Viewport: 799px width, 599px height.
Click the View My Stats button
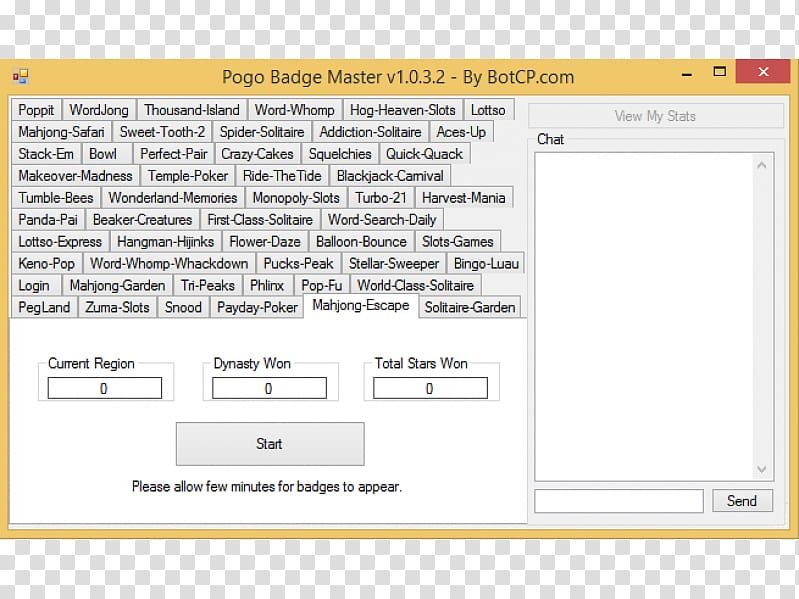tap(655, 116)
